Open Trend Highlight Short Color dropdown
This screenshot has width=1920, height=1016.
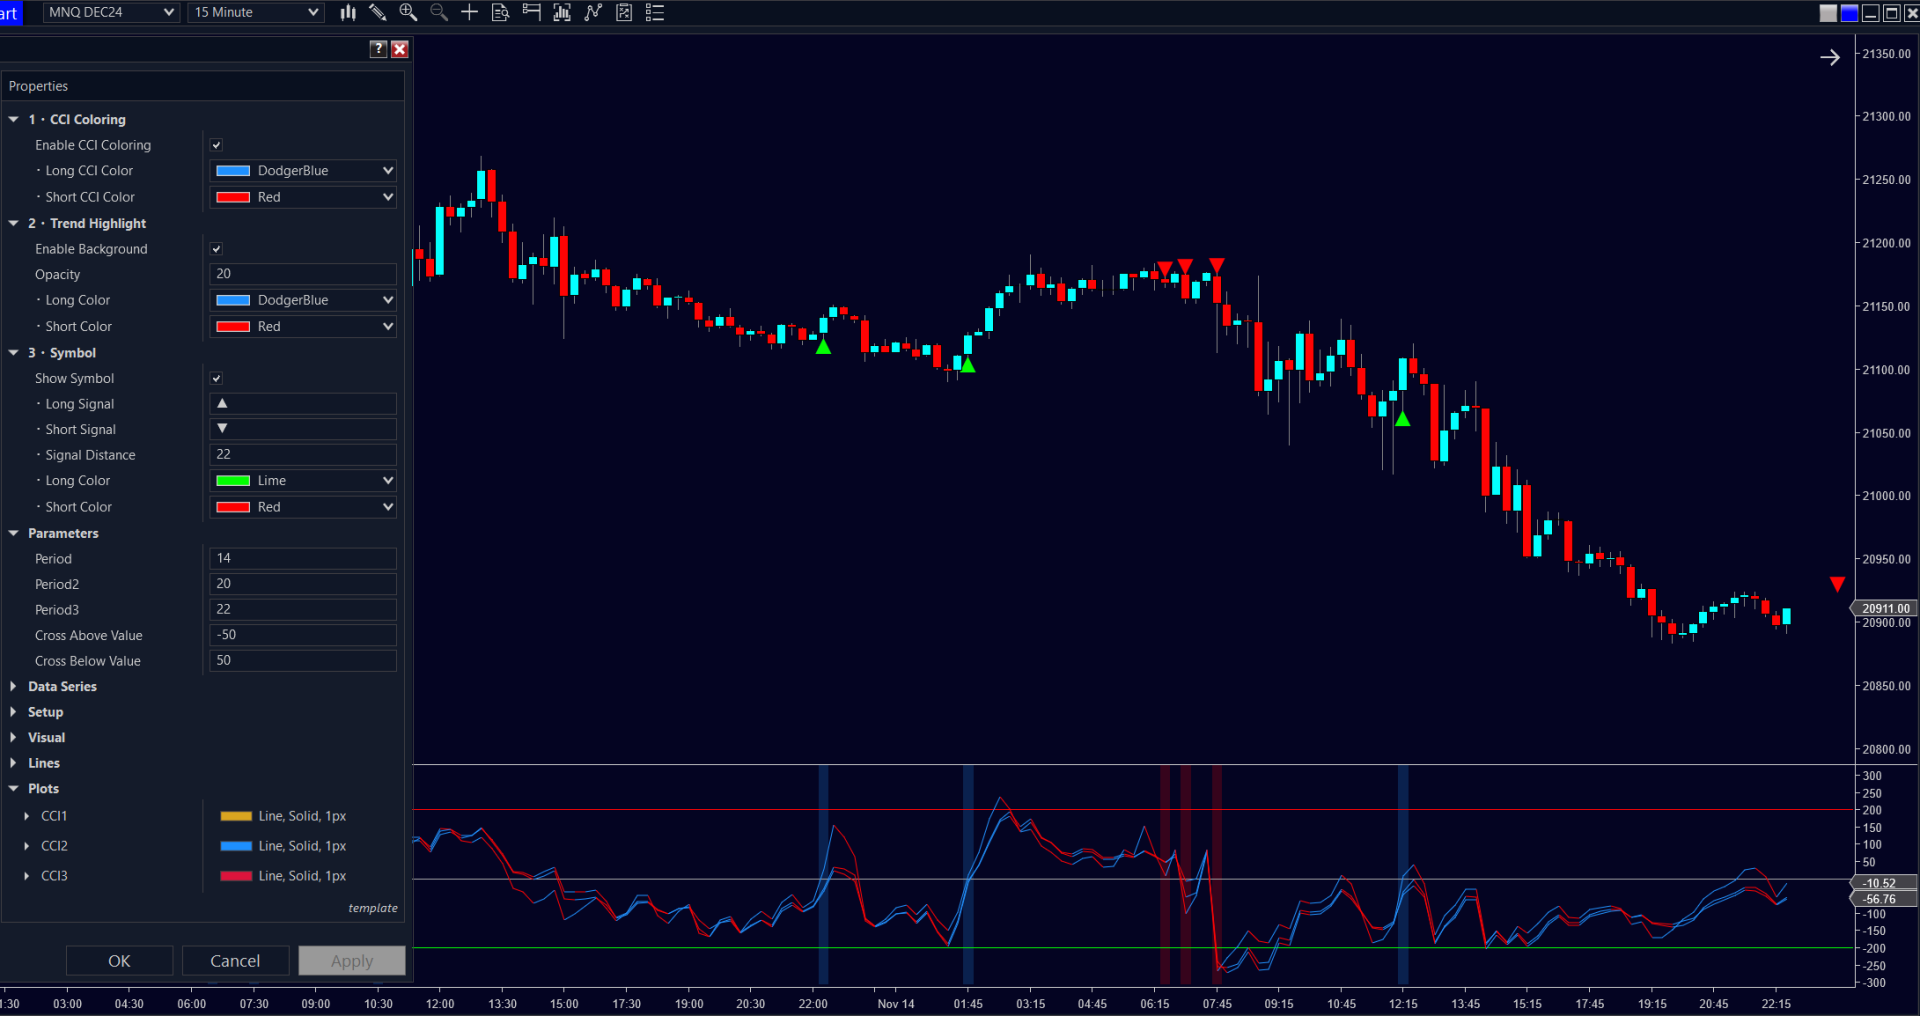303,326
